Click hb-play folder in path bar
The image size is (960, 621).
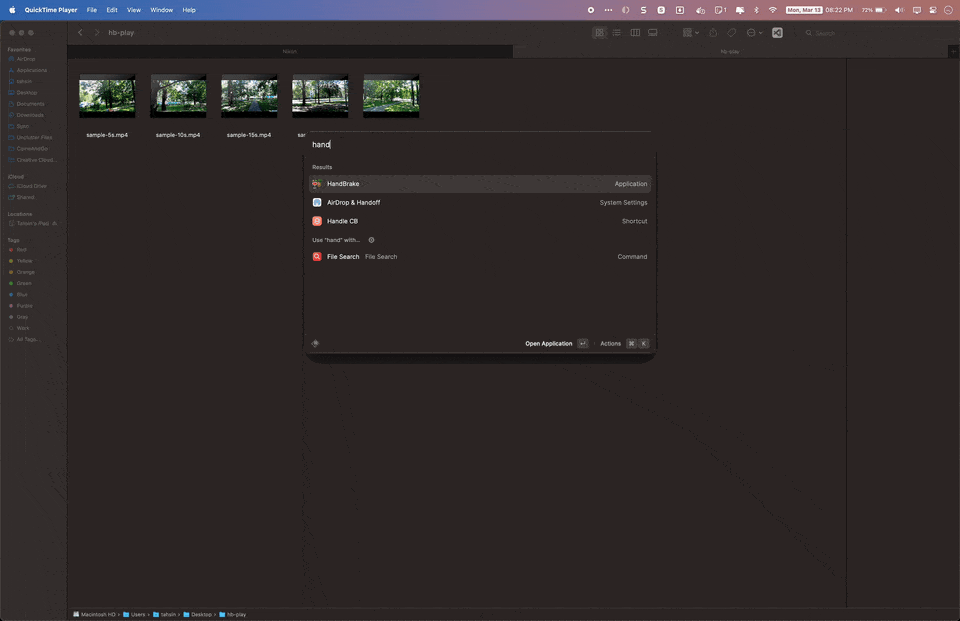coord(233,614)
